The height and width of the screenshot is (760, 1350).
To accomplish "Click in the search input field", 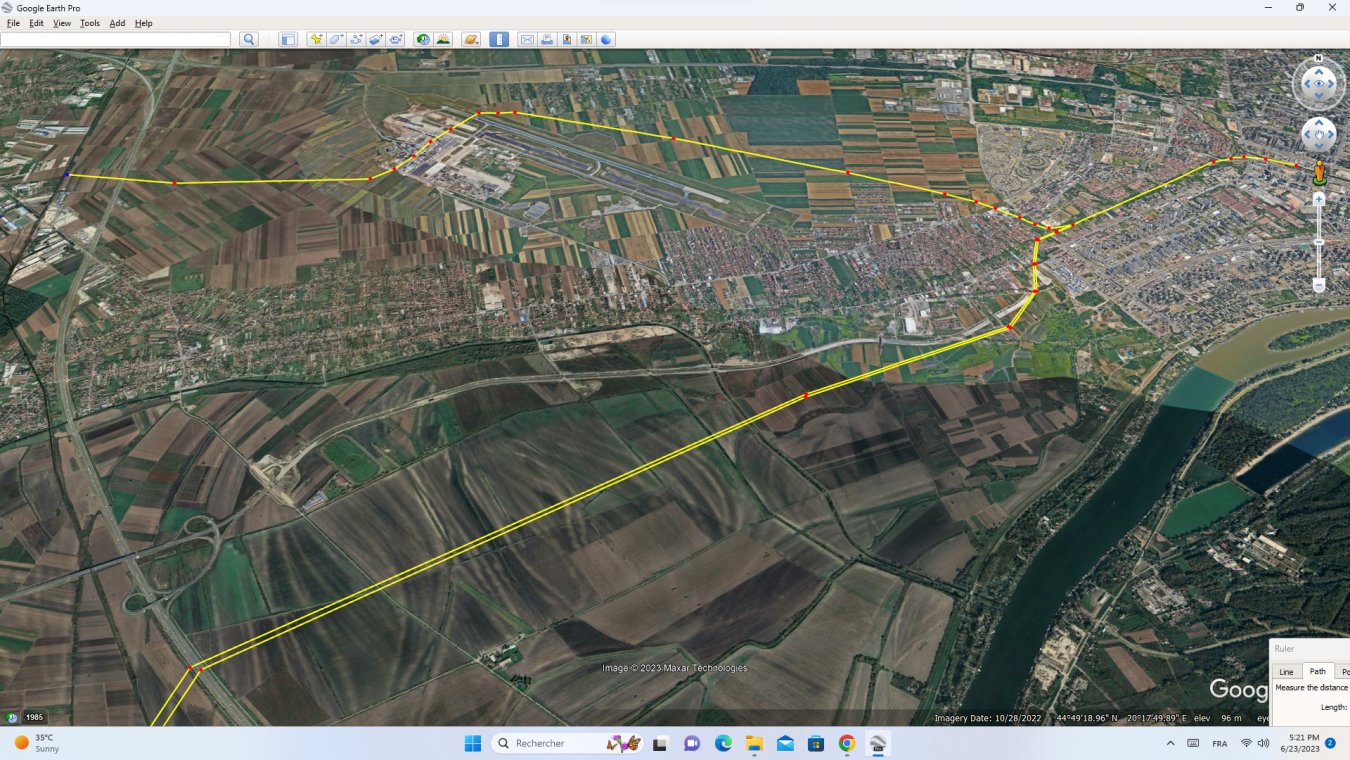I will coord(115,40).
